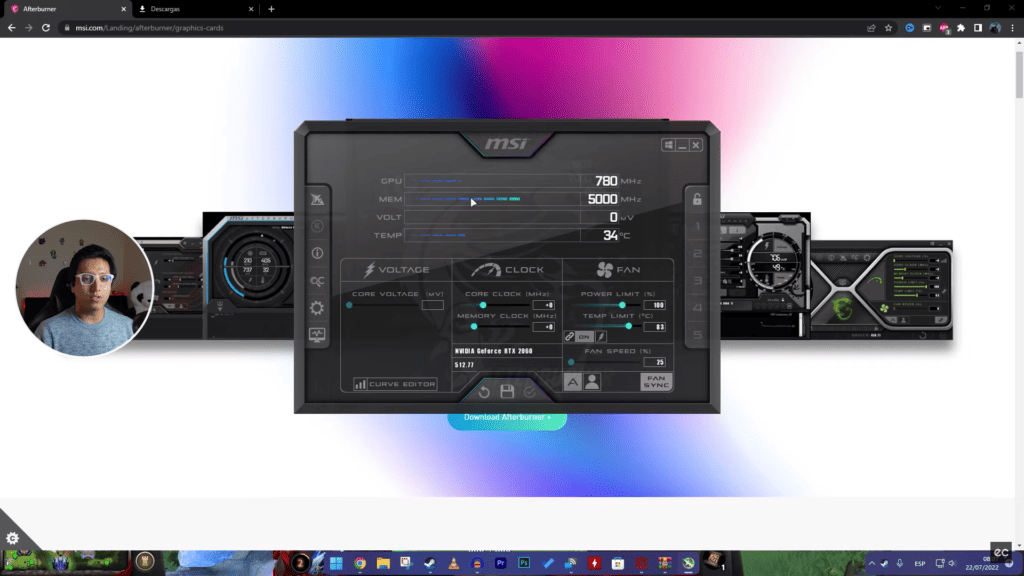Click the Download Afterburner button
Viewport: 1024px width, 576px height.
click(x=507, y=421)
